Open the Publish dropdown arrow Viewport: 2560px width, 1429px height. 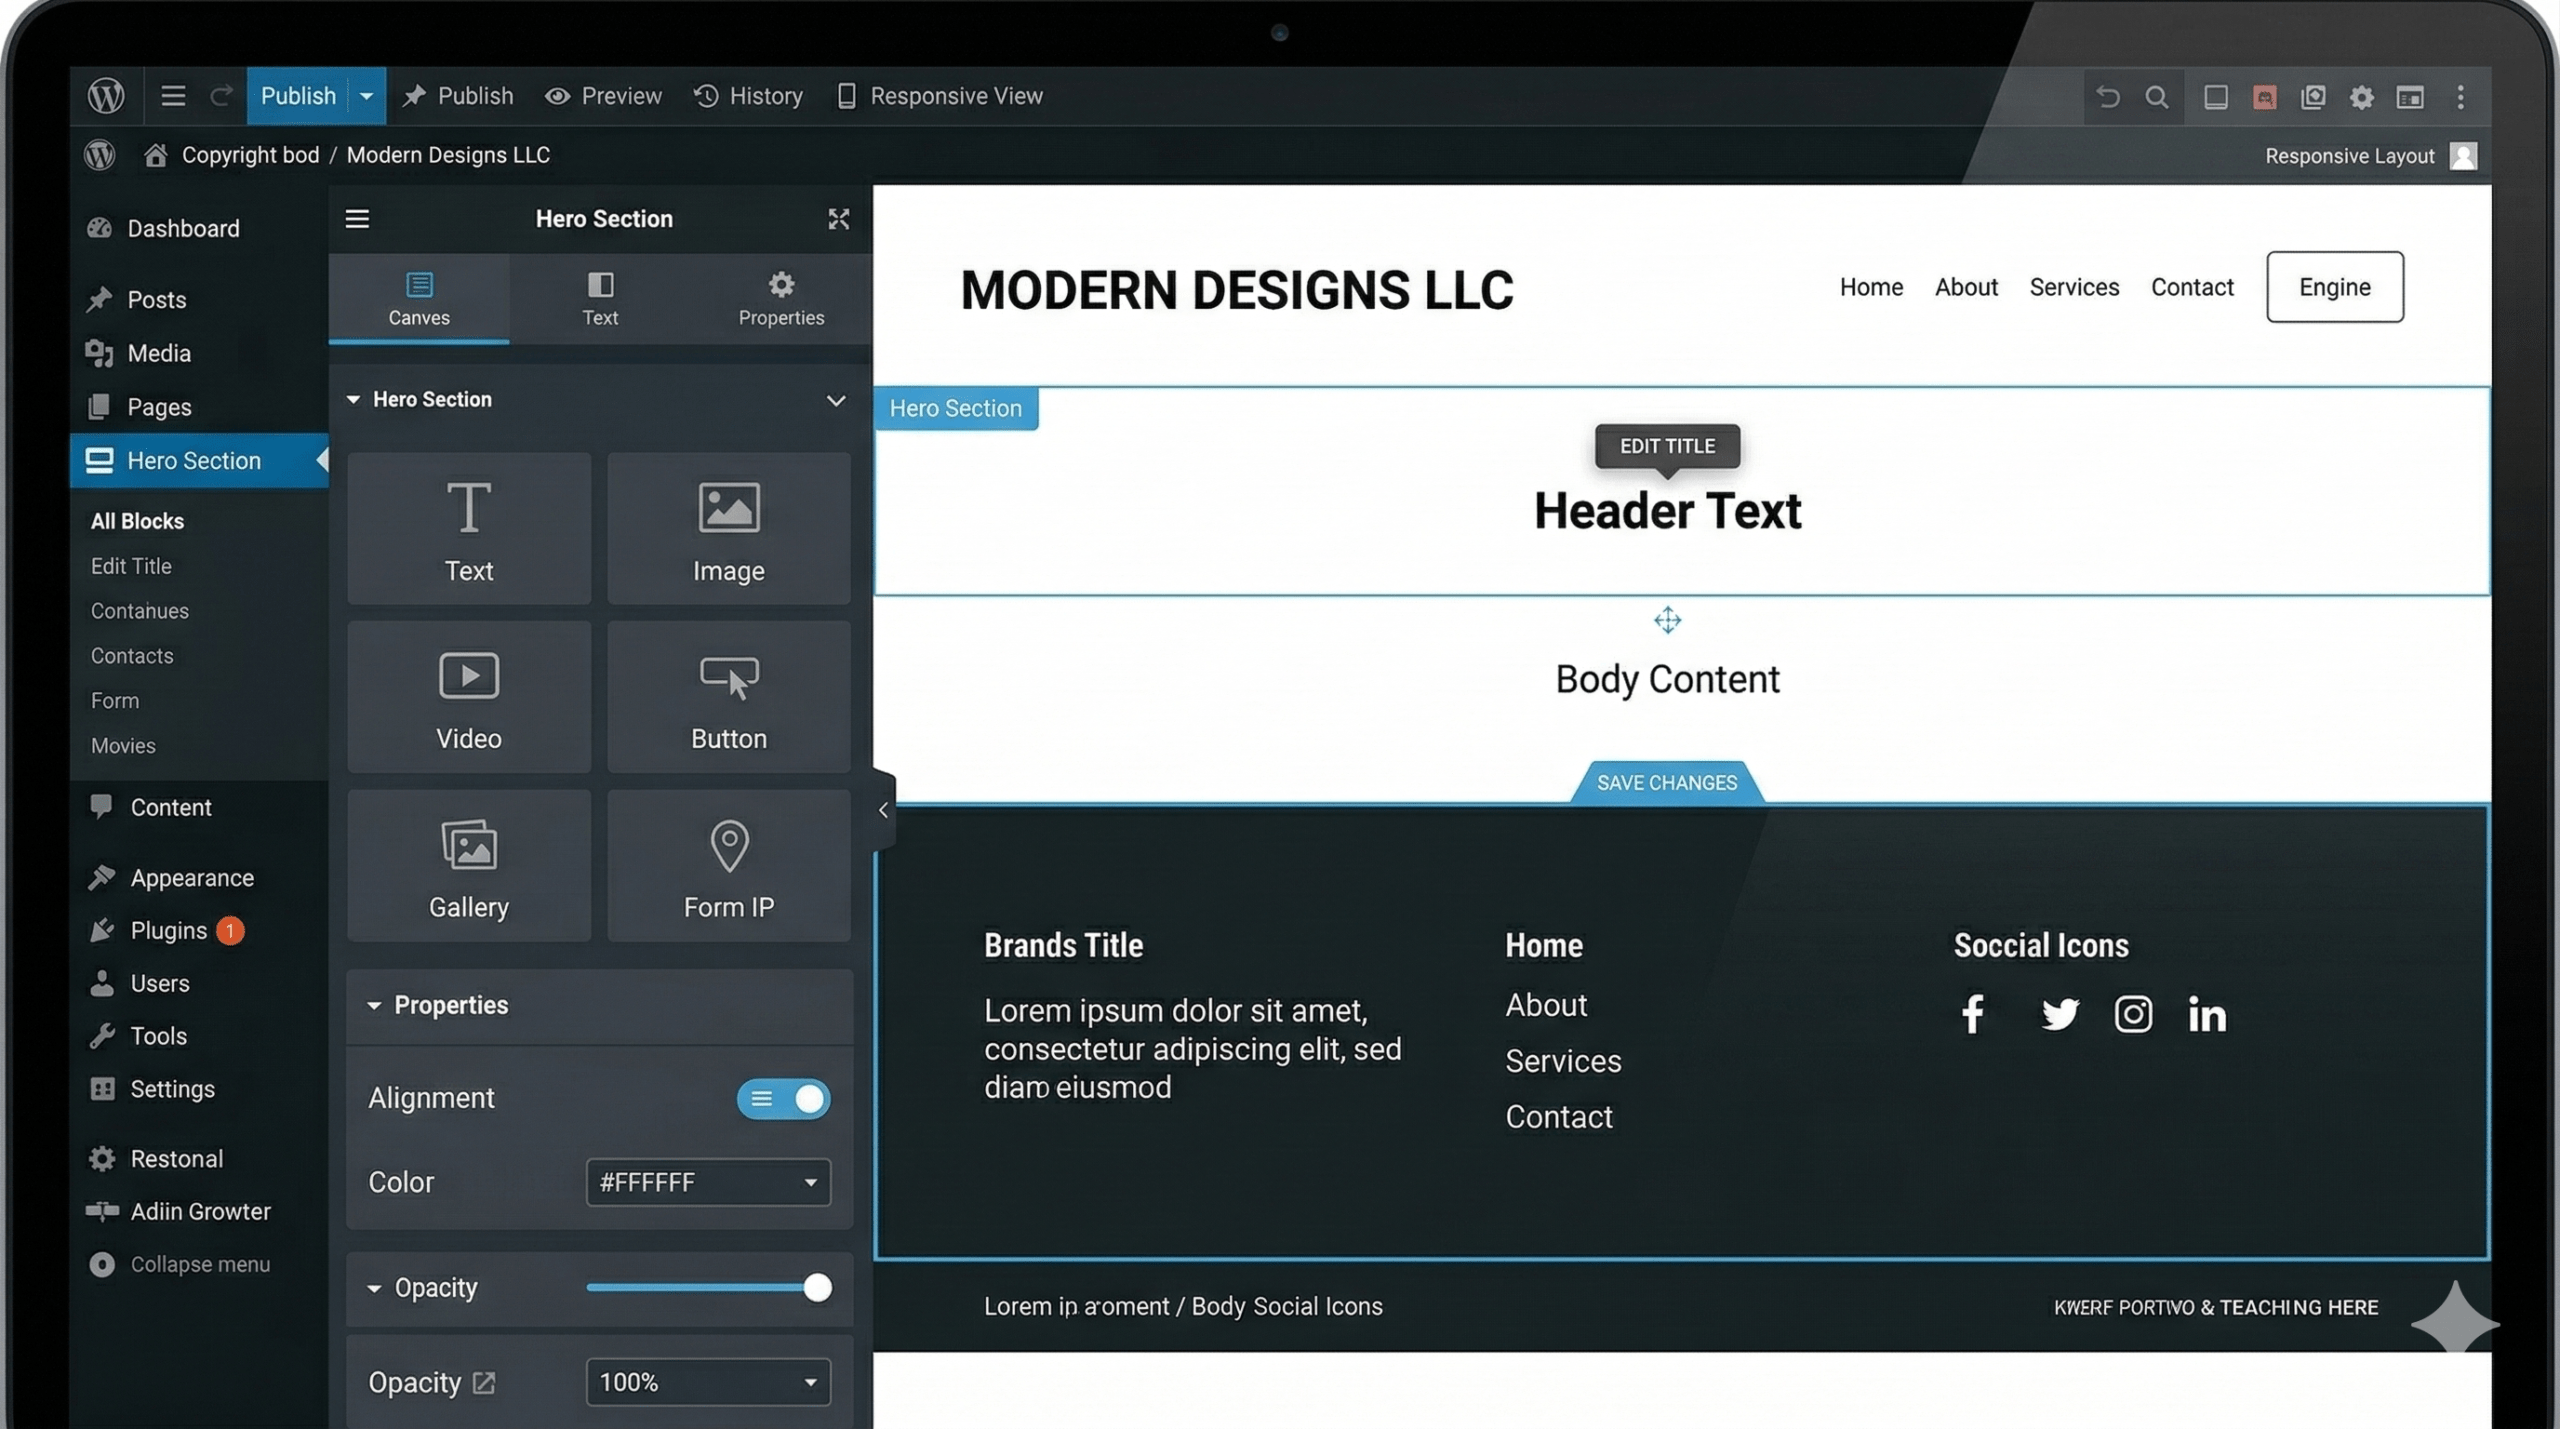(365, 96)
